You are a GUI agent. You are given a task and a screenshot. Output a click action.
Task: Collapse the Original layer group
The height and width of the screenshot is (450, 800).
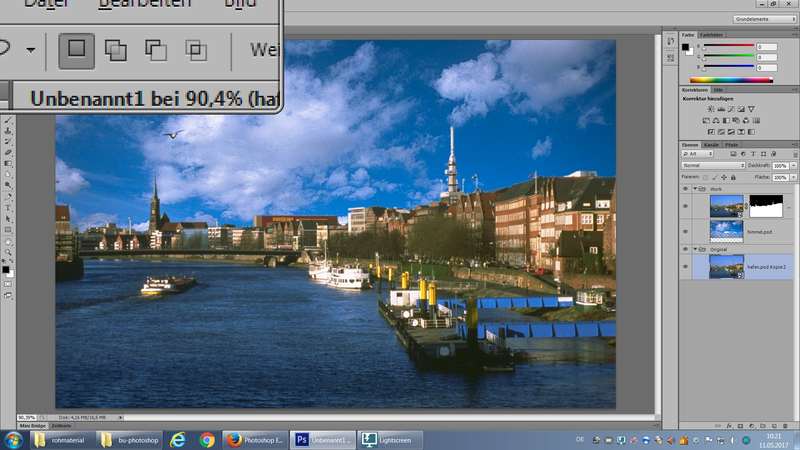point(695,248)
